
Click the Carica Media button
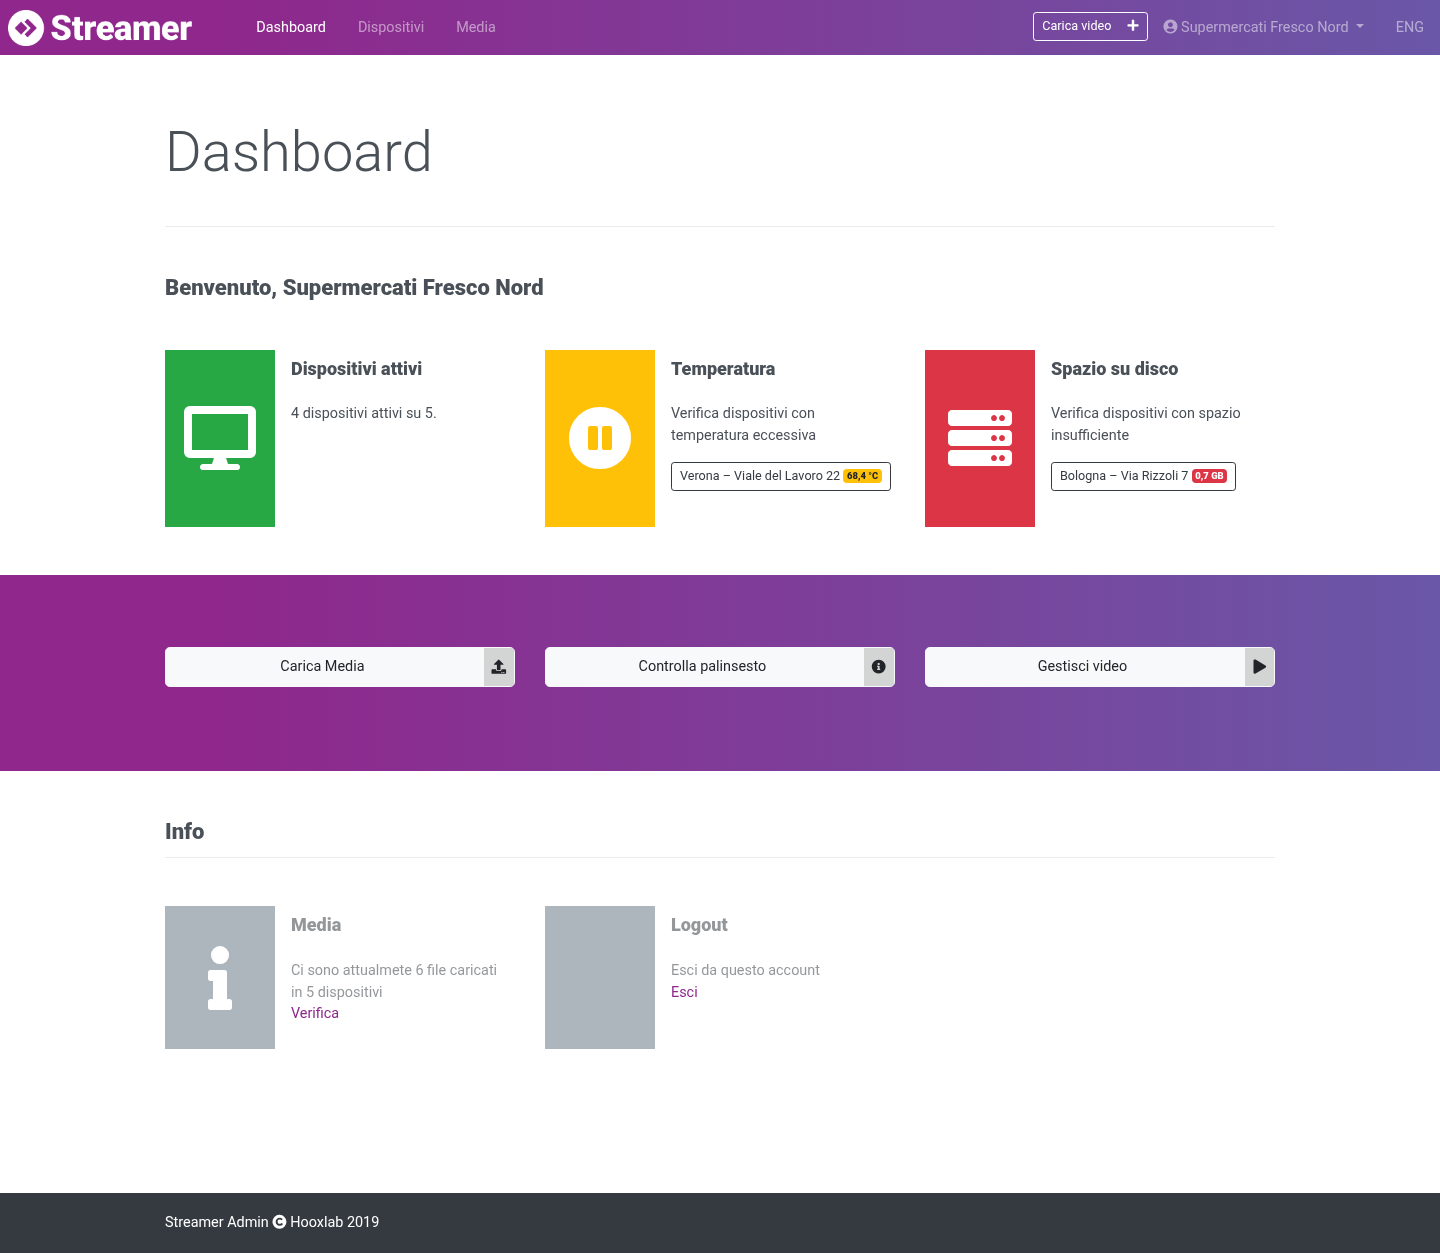[340, 667]
